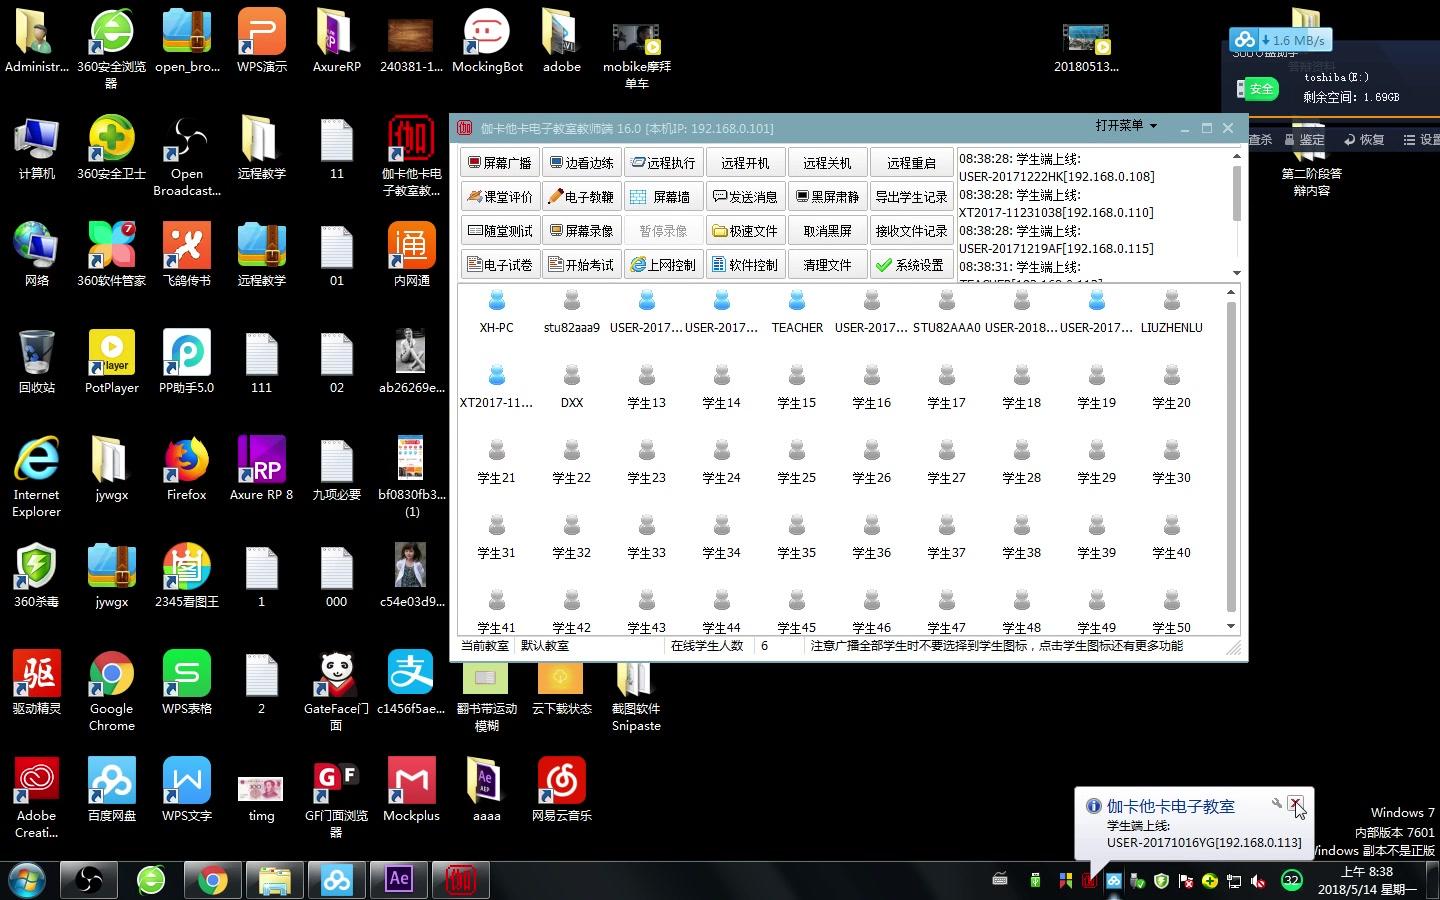The width and height of the screenshot is (1440, 900).
Task: Open the Windows Start menu
Action: 27,880
